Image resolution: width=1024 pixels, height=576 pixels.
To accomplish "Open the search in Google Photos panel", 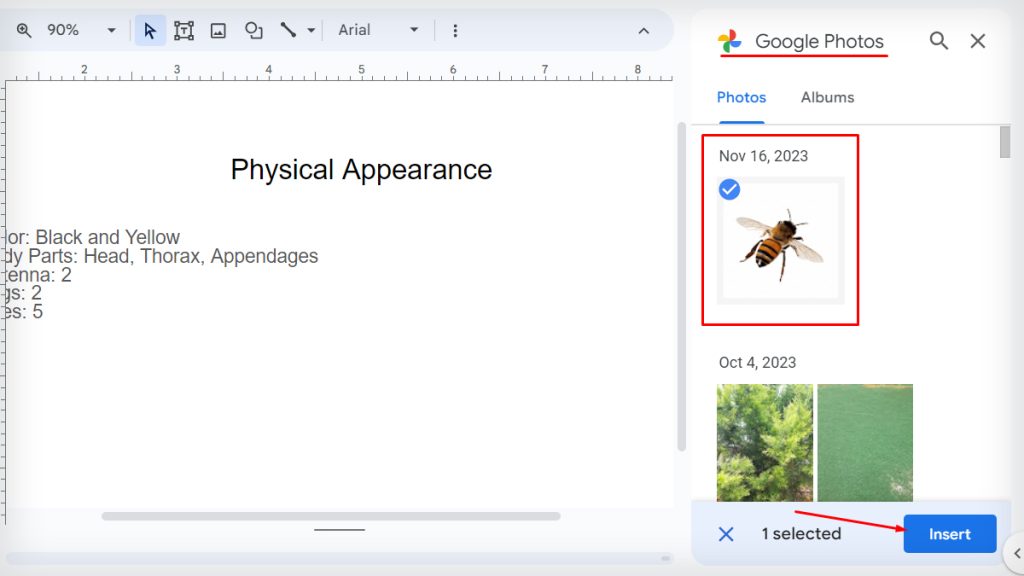I will coord(938,41).
